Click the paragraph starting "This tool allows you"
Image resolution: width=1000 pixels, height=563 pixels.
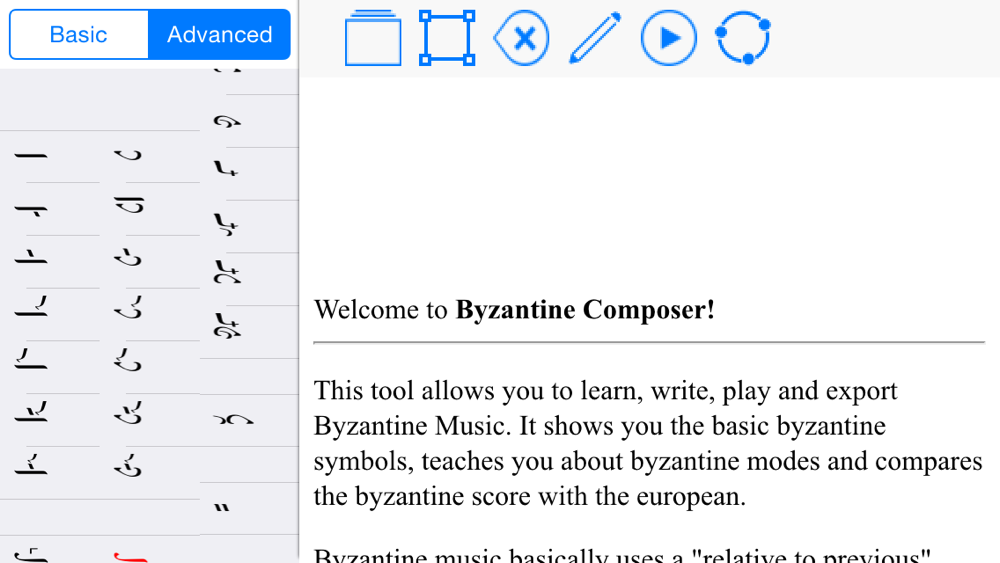648,443
